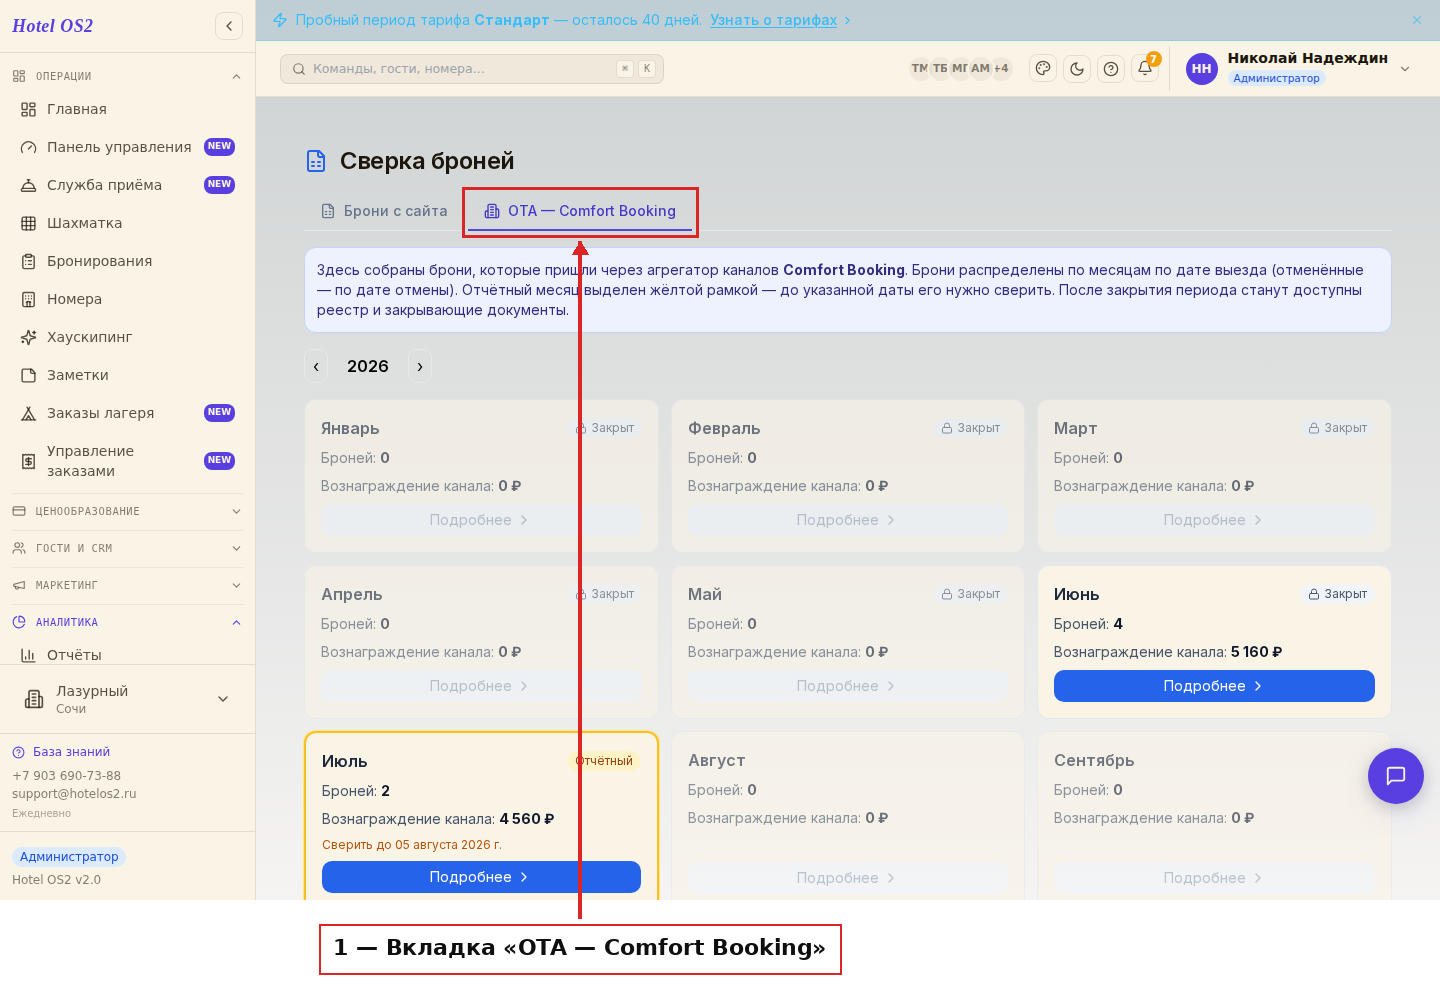1440x998 pixels.
Task: Open the help question-mark icon
Action: click(x=1111, y=68)
